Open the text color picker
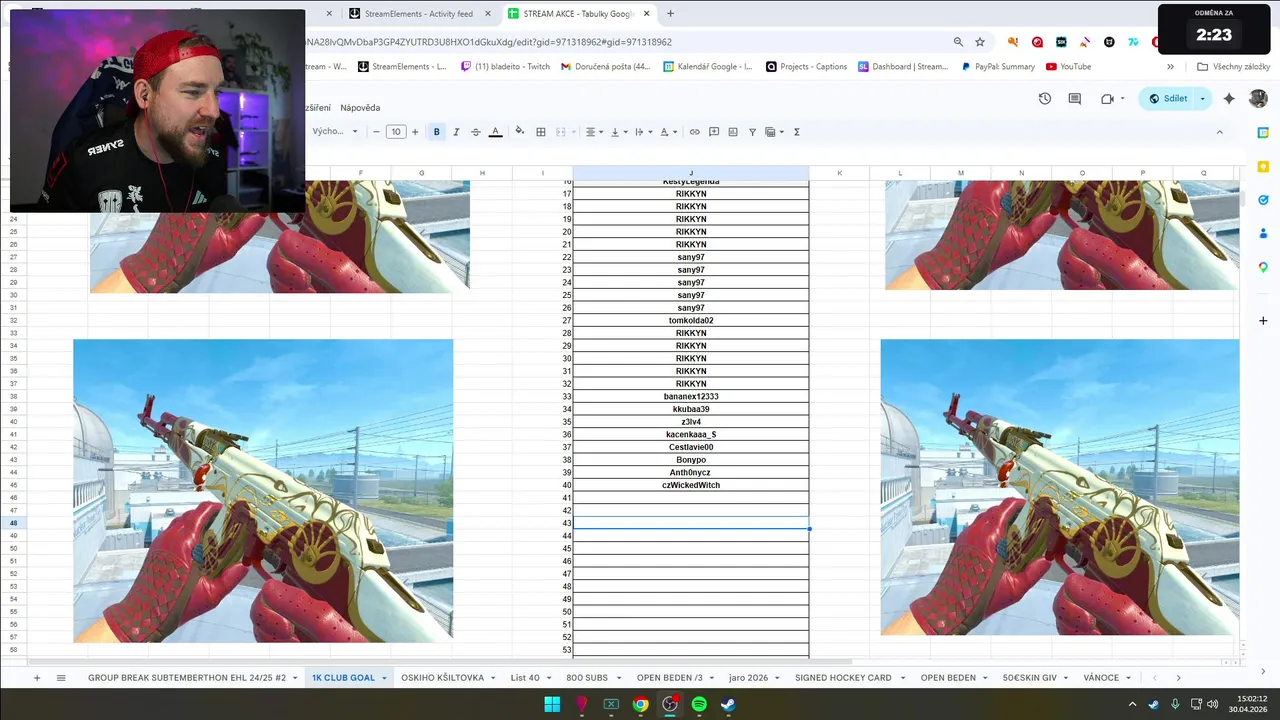 (495, 132)
